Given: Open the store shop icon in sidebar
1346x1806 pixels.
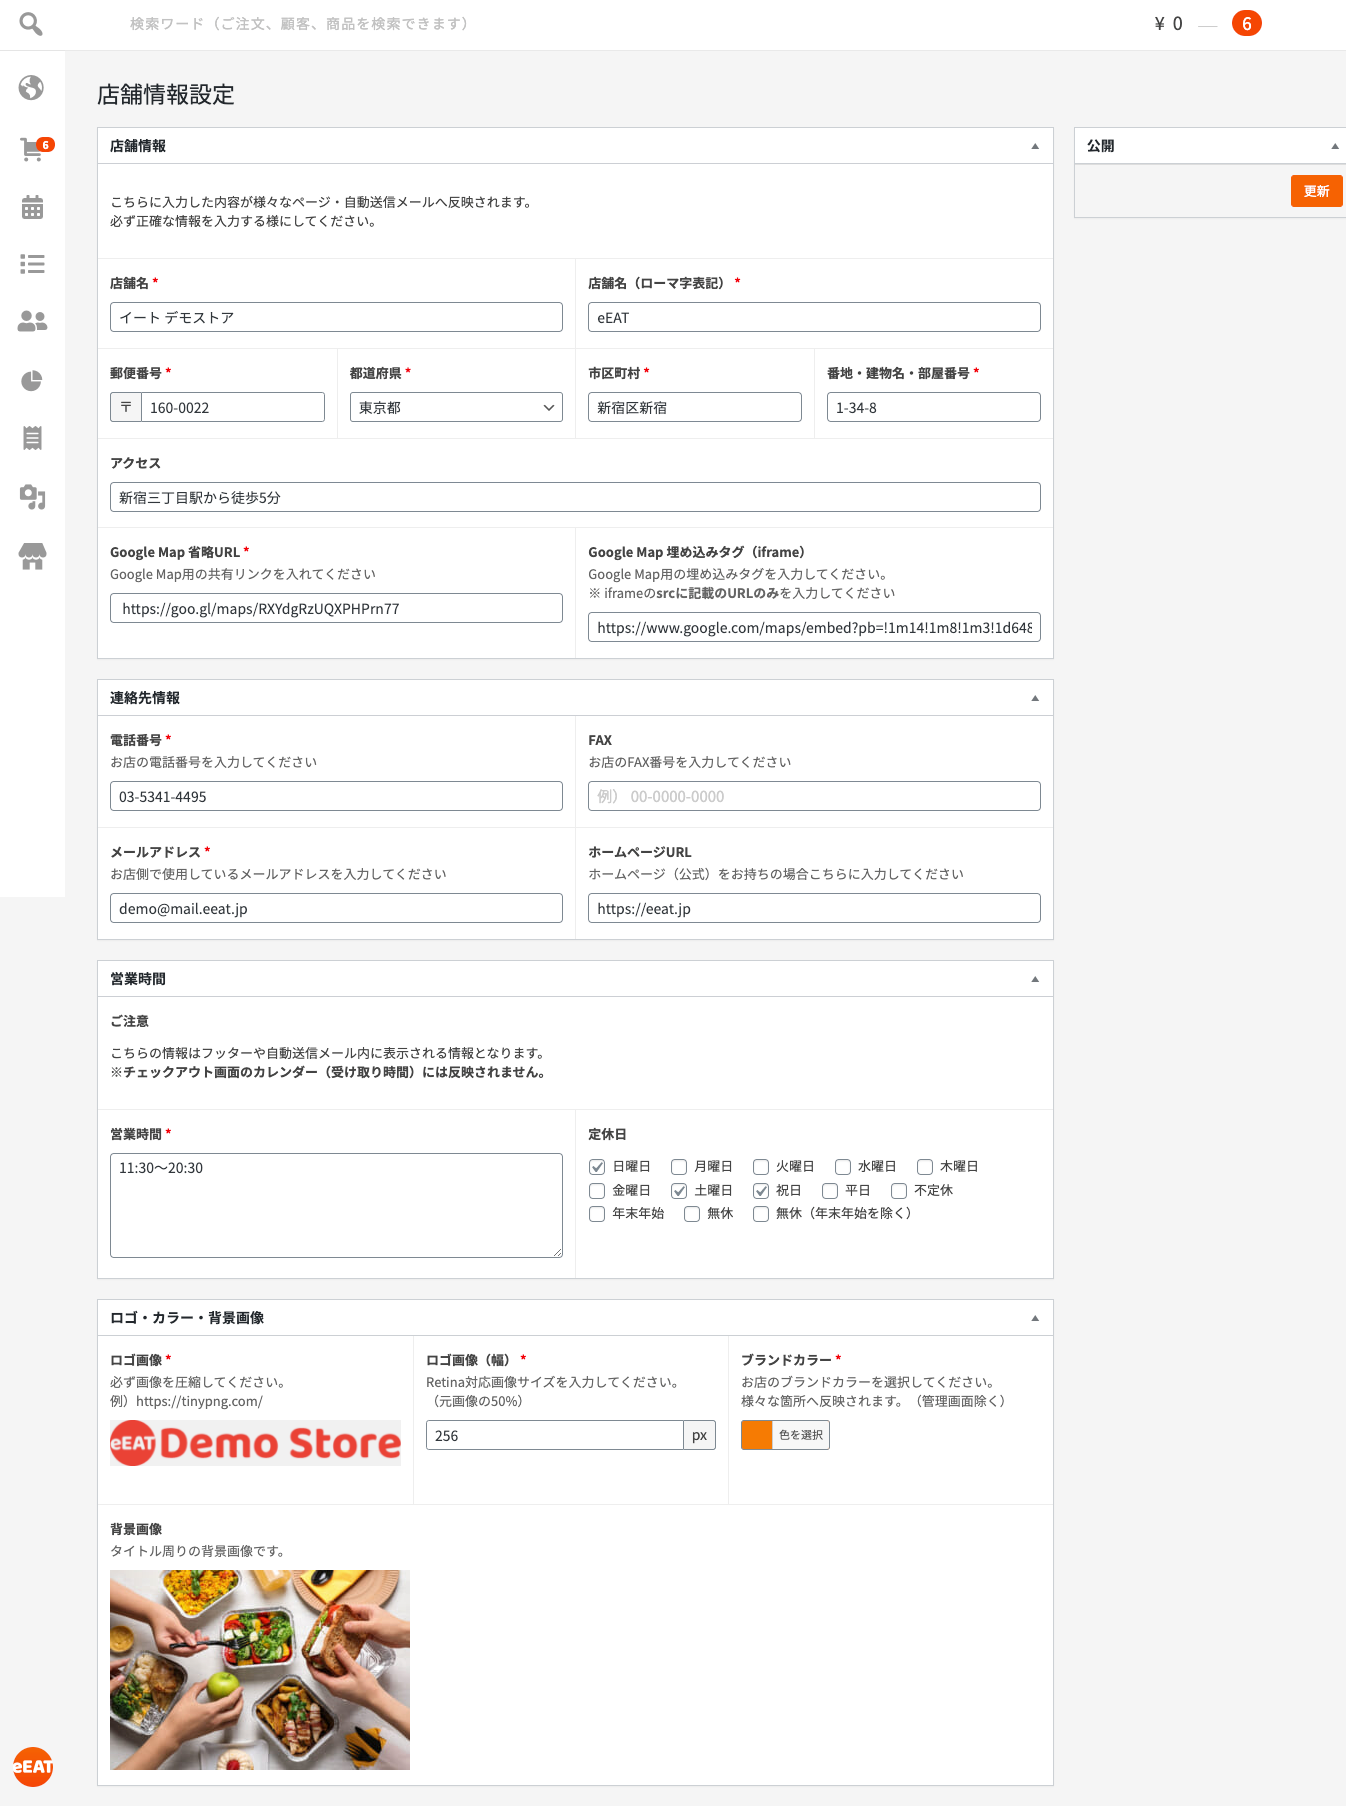Looking at the screenshot, I should coord(32,556).
